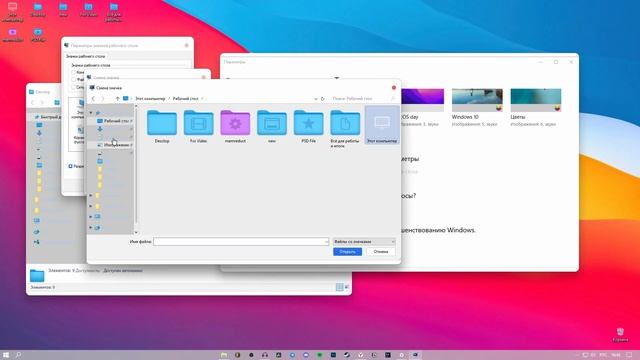
Task: Minimize the 'Параметры' settings window
Action: click(540, 62)
